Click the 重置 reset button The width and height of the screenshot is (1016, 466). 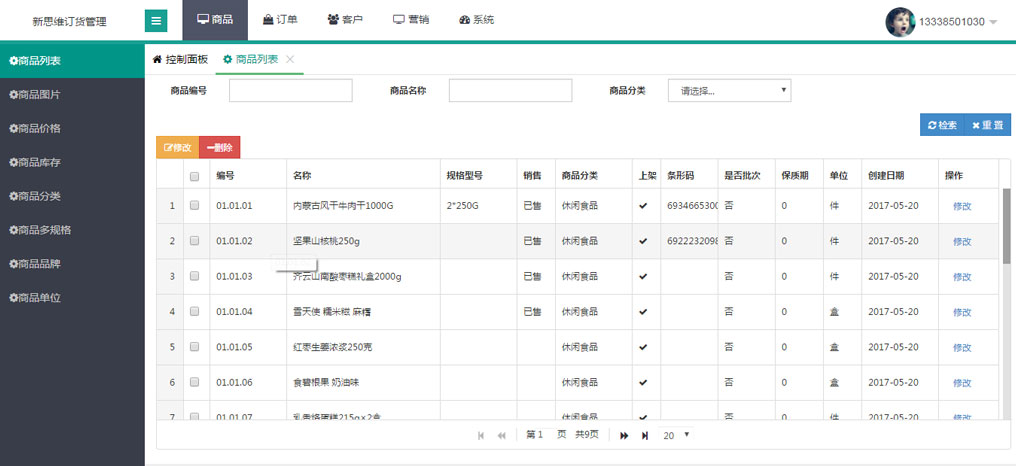[987, 125]
